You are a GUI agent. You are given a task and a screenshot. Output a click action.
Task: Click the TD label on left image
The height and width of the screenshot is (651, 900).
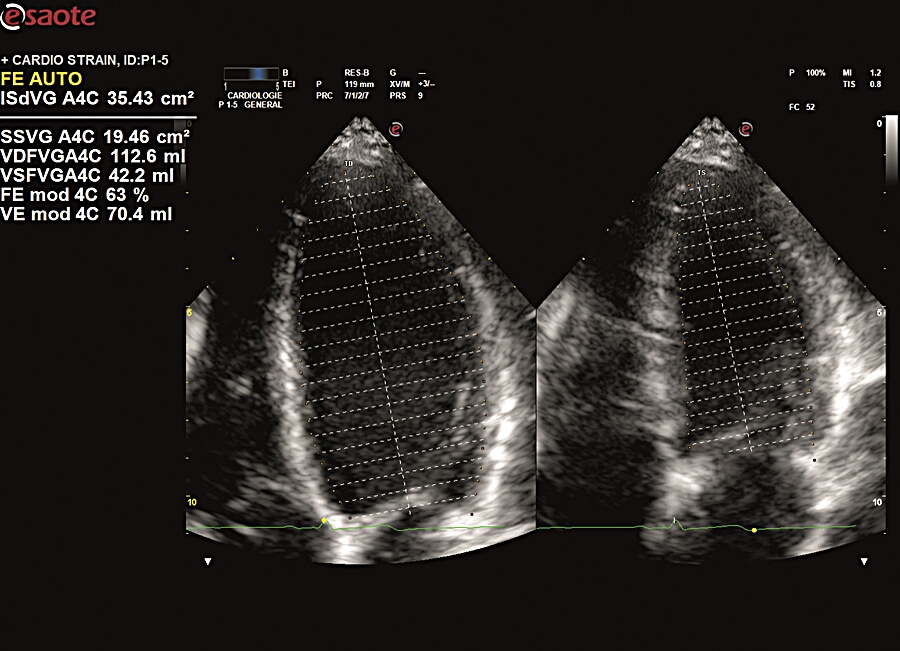[x=348, y=163]
